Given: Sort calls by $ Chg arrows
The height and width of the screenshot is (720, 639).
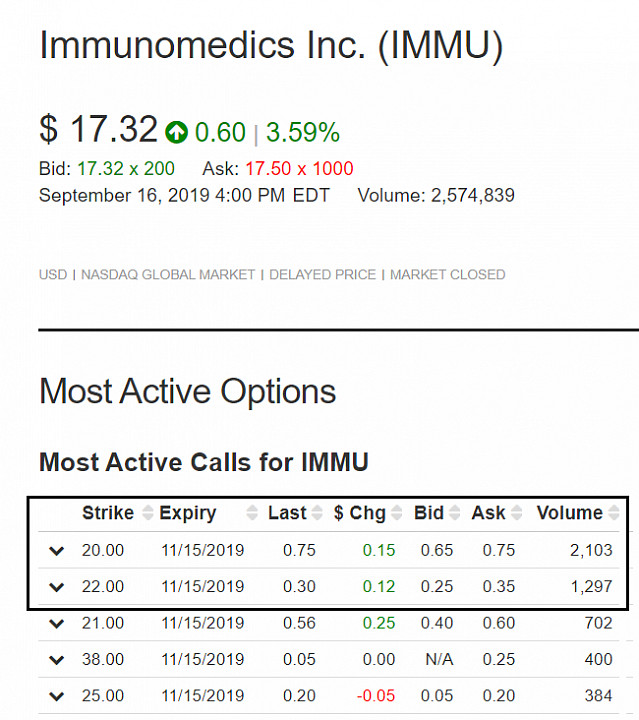Looking at the screenshot, I should [x=397, y=513].
